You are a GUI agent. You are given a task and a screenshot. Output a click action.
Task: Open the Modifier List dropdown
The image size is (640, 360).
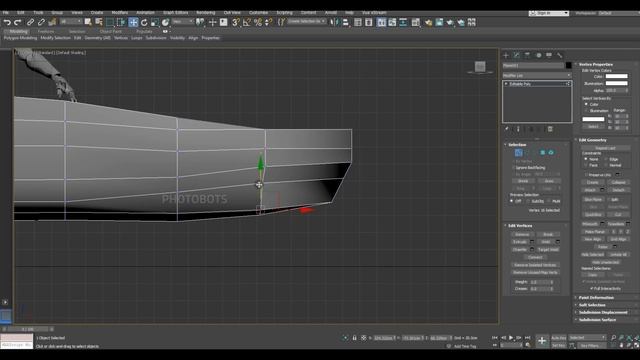pos(537,76)
